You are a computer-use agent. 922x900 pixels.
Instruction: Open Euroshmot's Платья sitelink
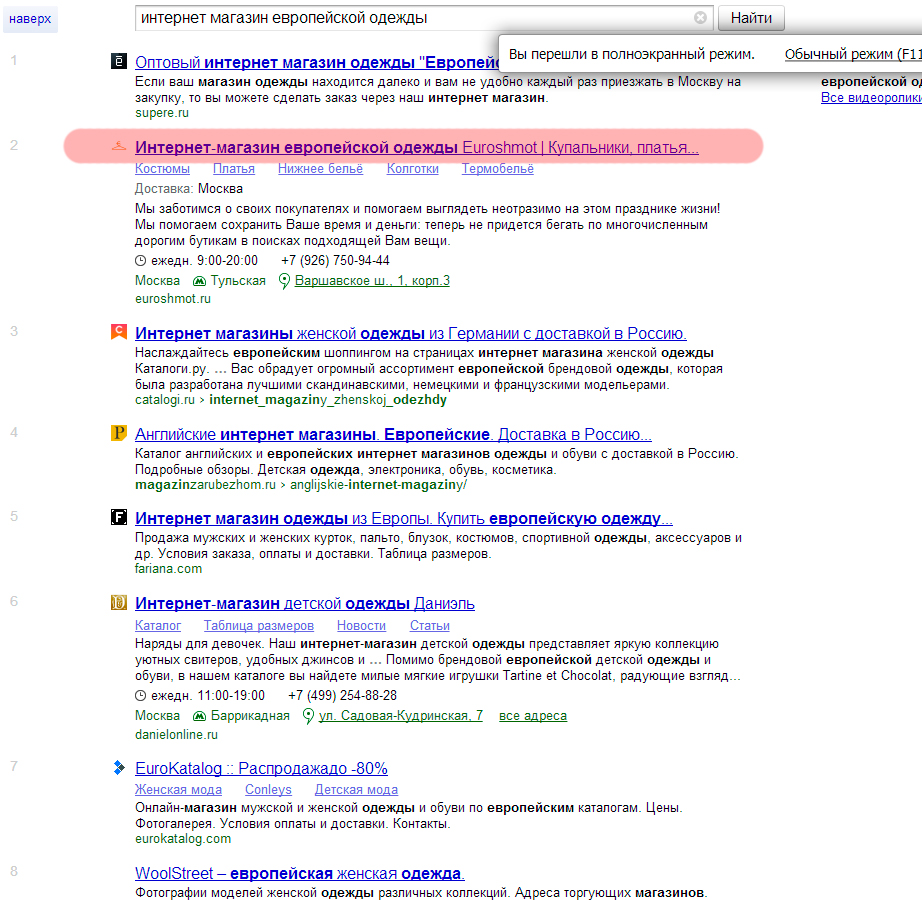(233, 169)
